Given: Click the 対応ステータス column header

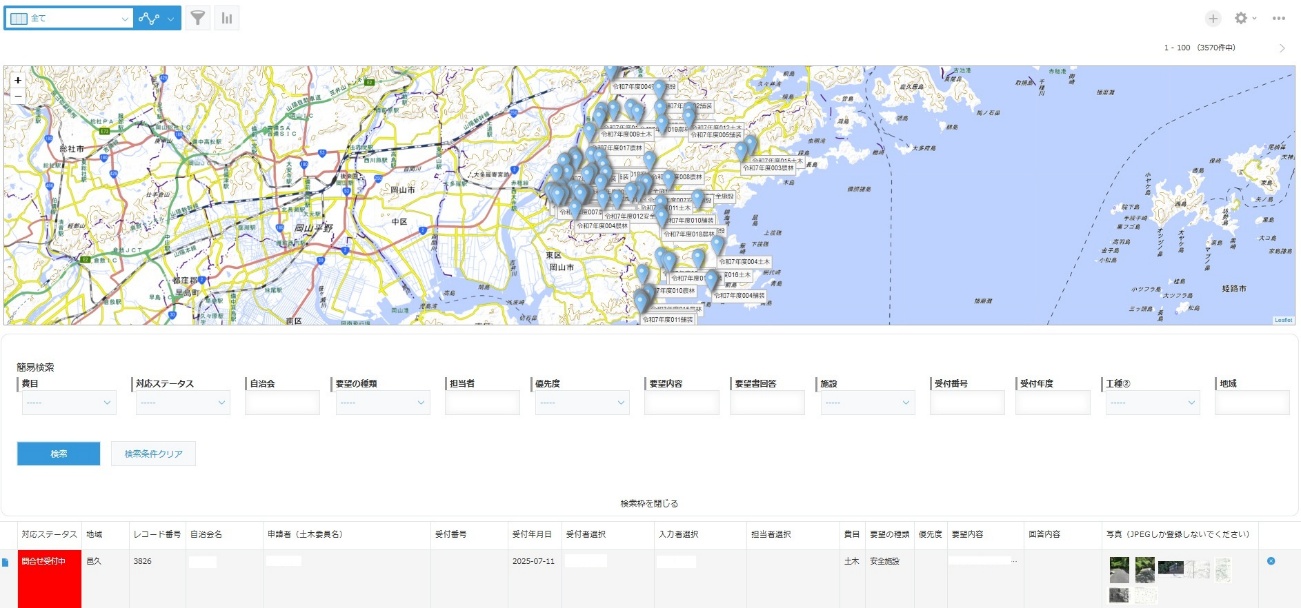Looking at the screenshot, I should click(x=49, y=535).
